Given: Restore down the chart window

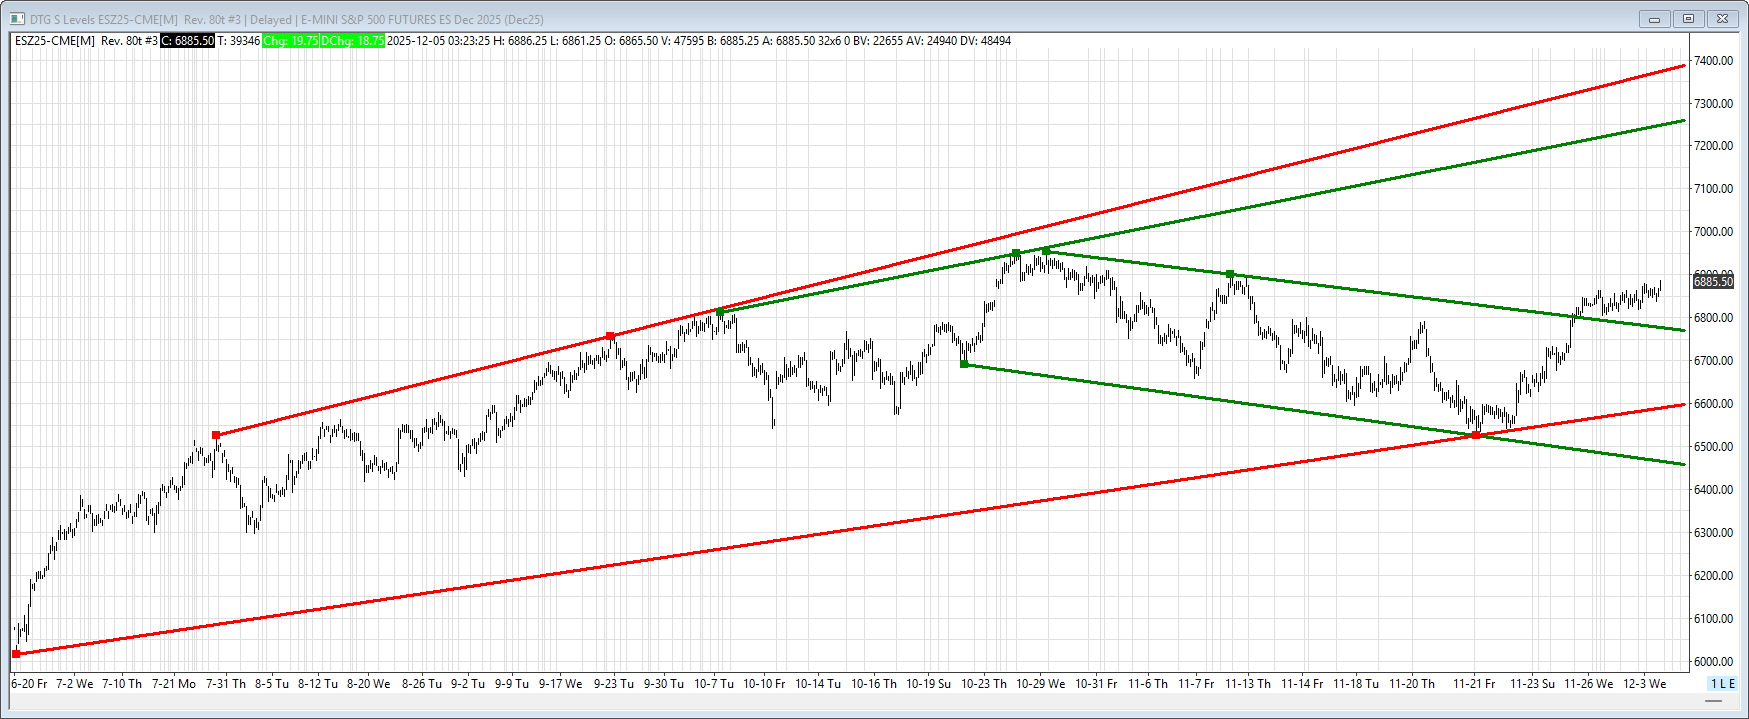Looking at the screenshot, I should [1689, 19].
